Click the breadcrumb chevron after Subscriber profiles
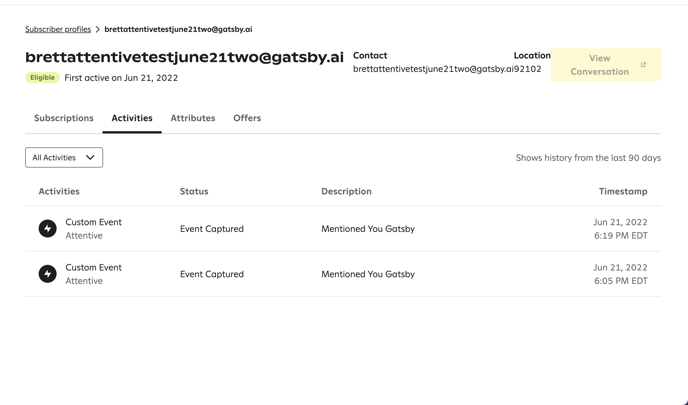The width and height of the screenshot is (688, 405). pyautogui.click(x=98, y=29)
